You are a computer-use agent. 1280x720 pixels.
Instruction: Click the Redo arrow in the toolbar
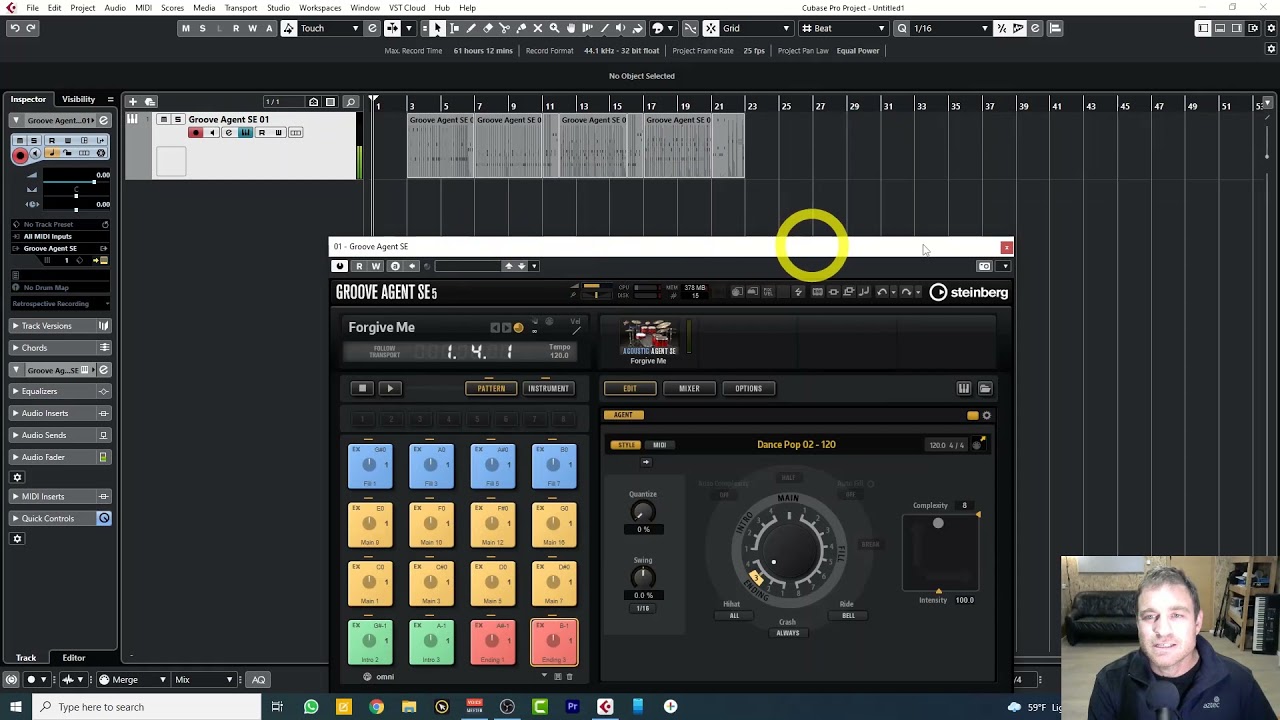[31, 28]
